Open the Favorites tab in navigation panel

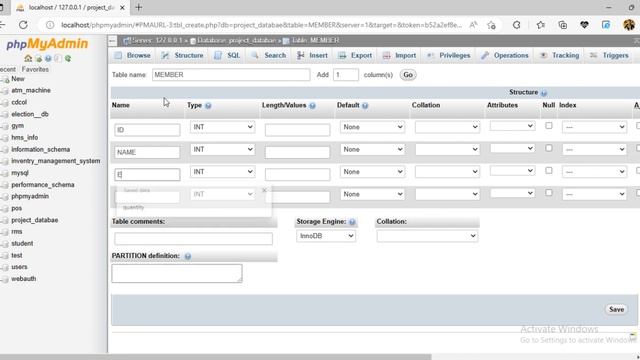[35, 69]
